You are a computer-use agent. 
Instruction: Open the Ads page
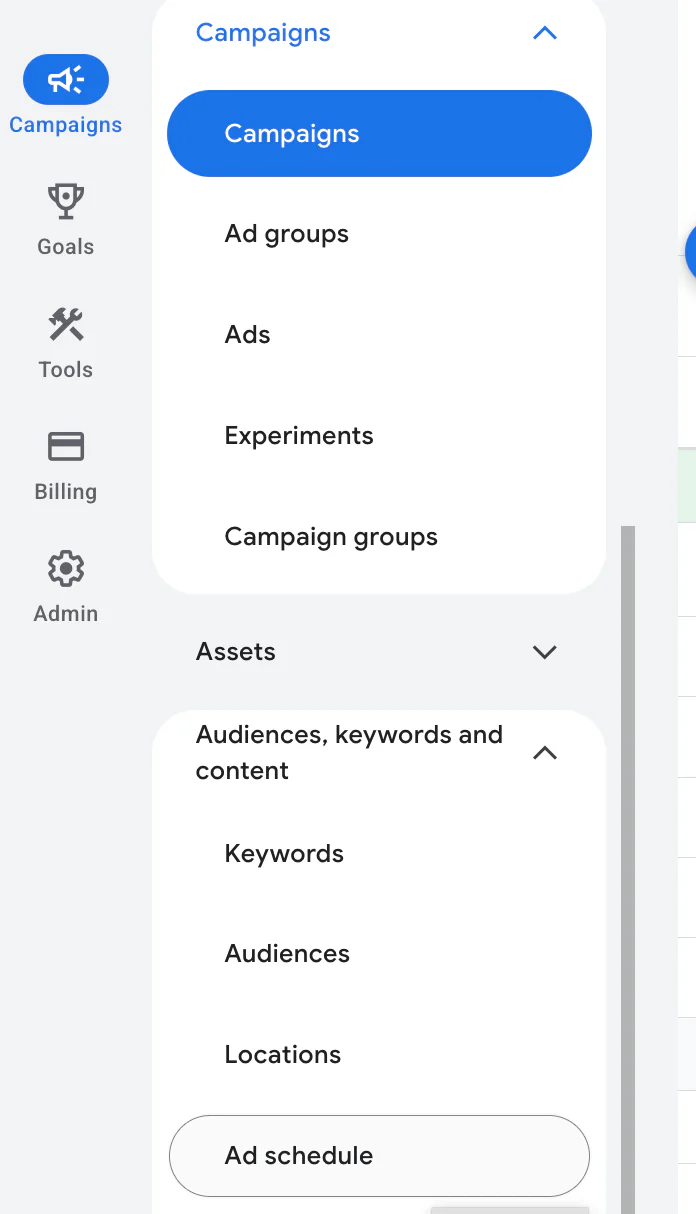pos(248,335)
